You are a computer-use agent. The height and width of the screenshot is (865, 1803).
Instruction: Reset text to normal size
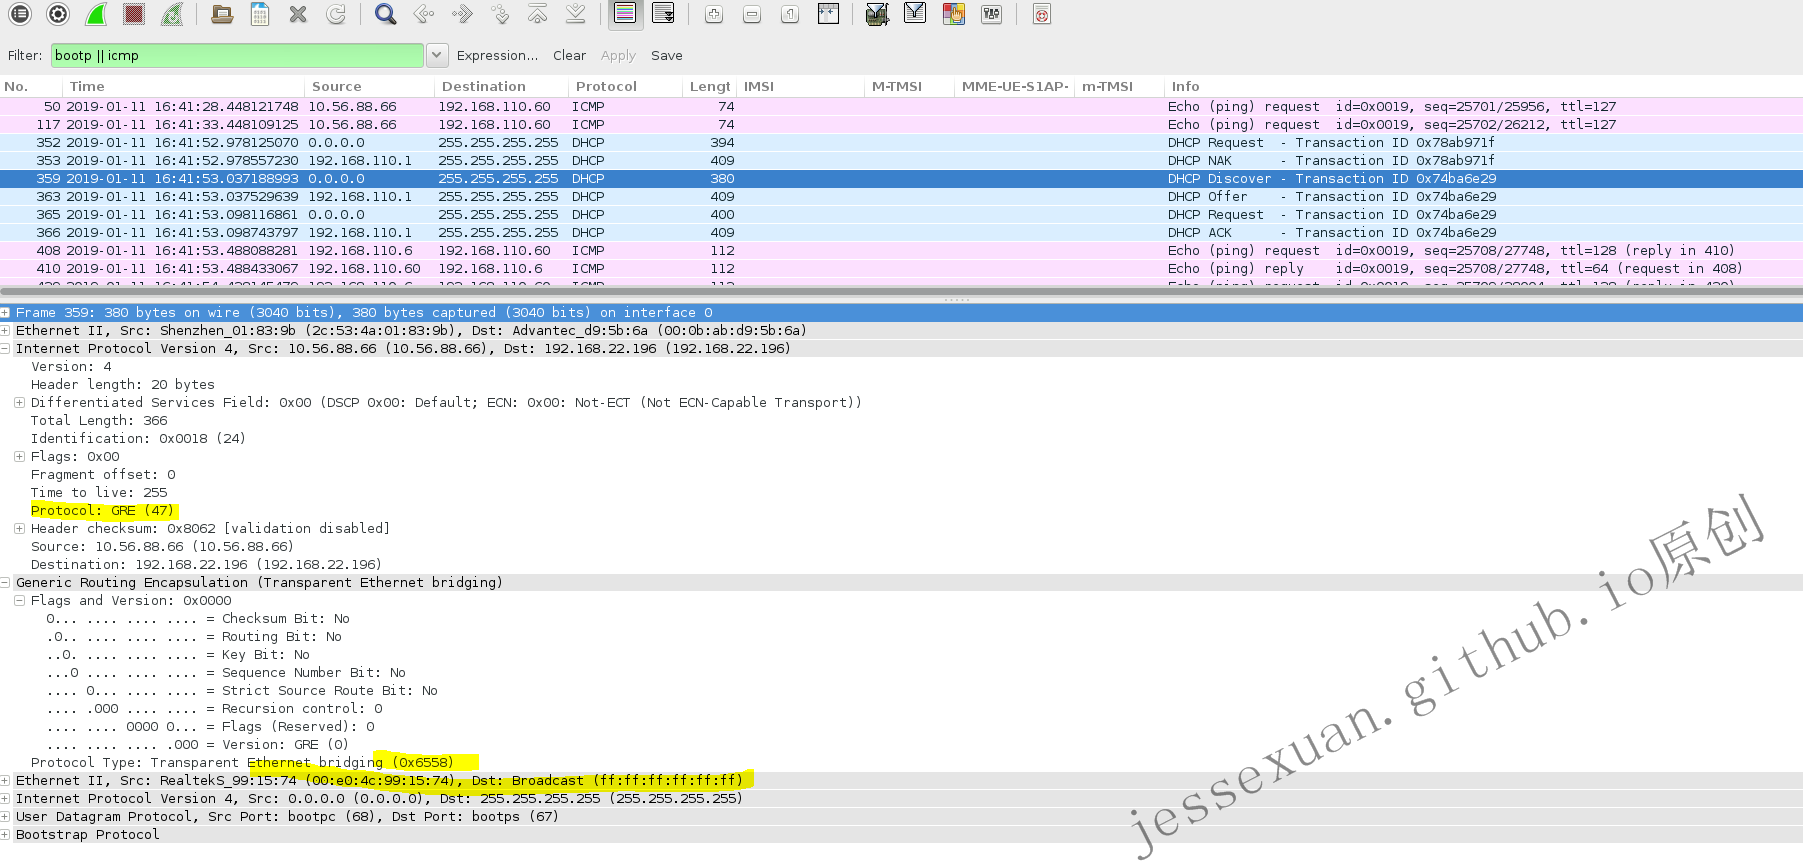(x=790, y=14)
